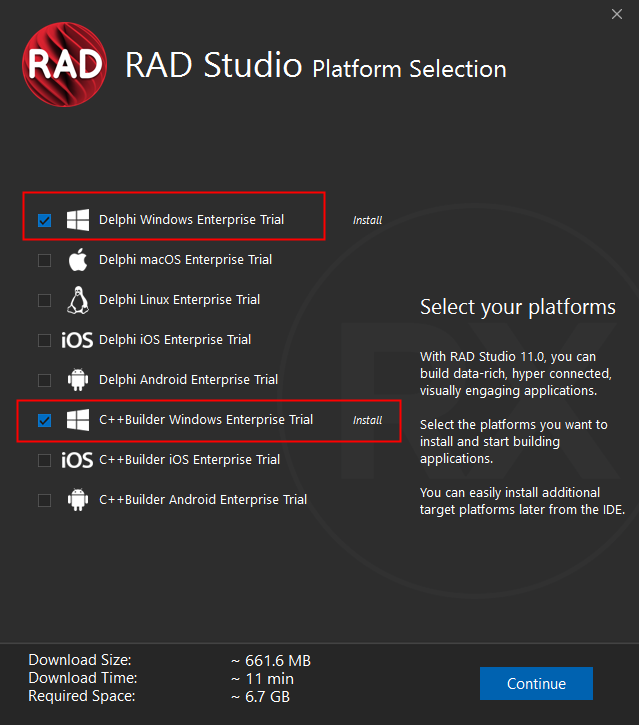Click Install label for Delphi Windows
Screen dimensions: 639x725
[368, 220]
